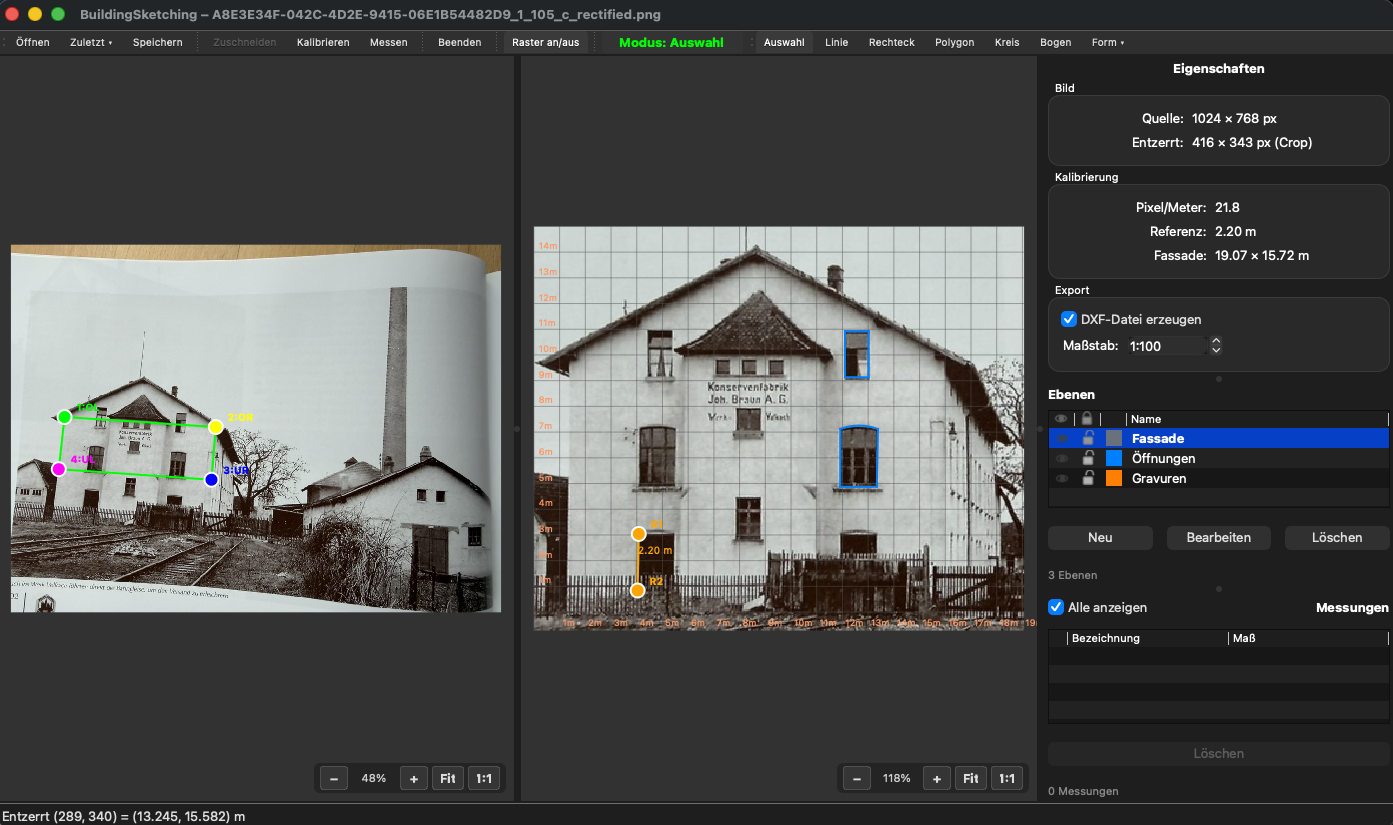The image size is (1393, 825).
Task: Zoom out the rectified image with minus
Action: pyautogui.click(x=856, y=778)
